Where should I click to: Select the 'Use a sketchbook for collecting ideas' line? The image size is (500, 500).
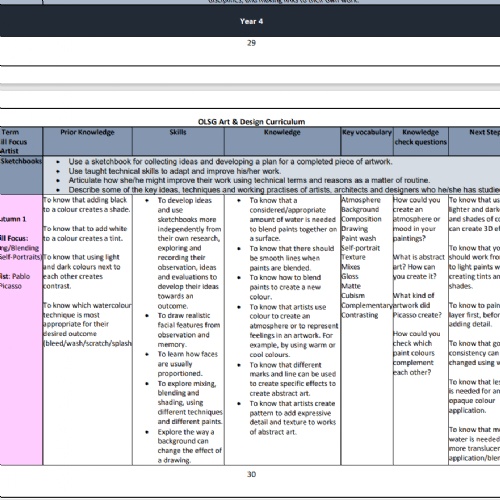coord(230,162)
